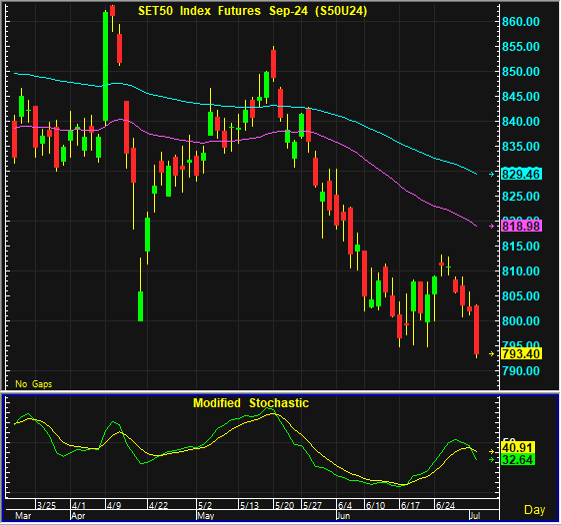Click the yellow arrow beside 793.40
561x525 pixels.
coord(492,354)
